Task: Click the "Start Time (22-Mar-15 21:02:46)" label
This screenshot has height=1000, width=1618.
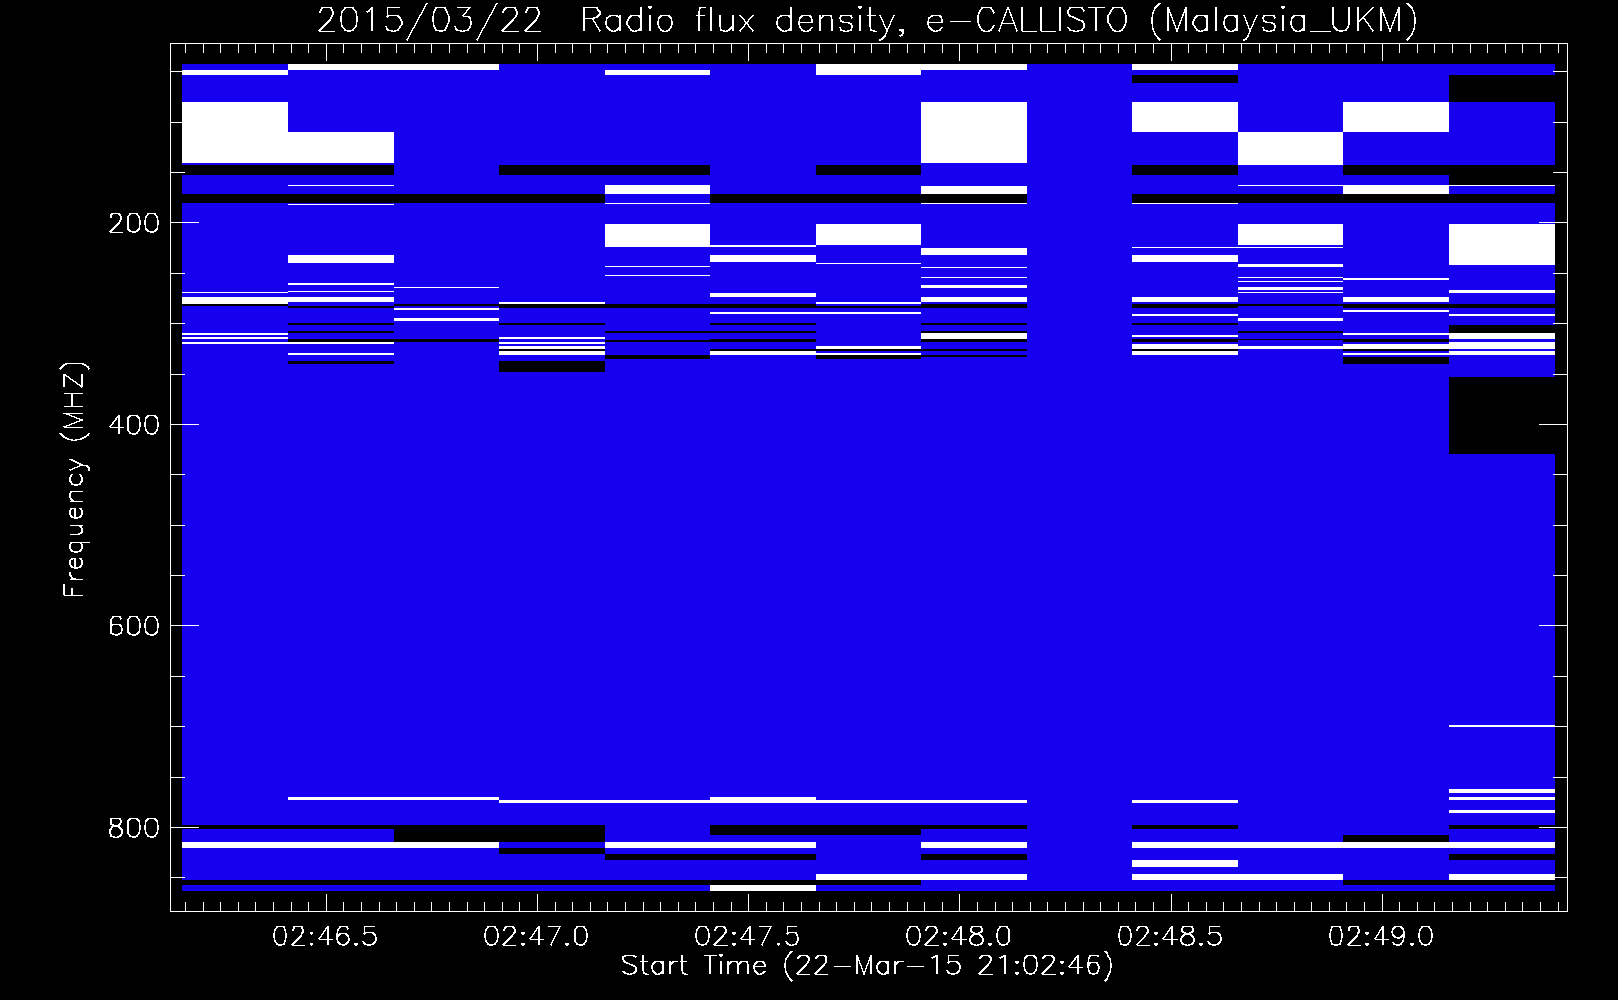Action: coord(867,966)
